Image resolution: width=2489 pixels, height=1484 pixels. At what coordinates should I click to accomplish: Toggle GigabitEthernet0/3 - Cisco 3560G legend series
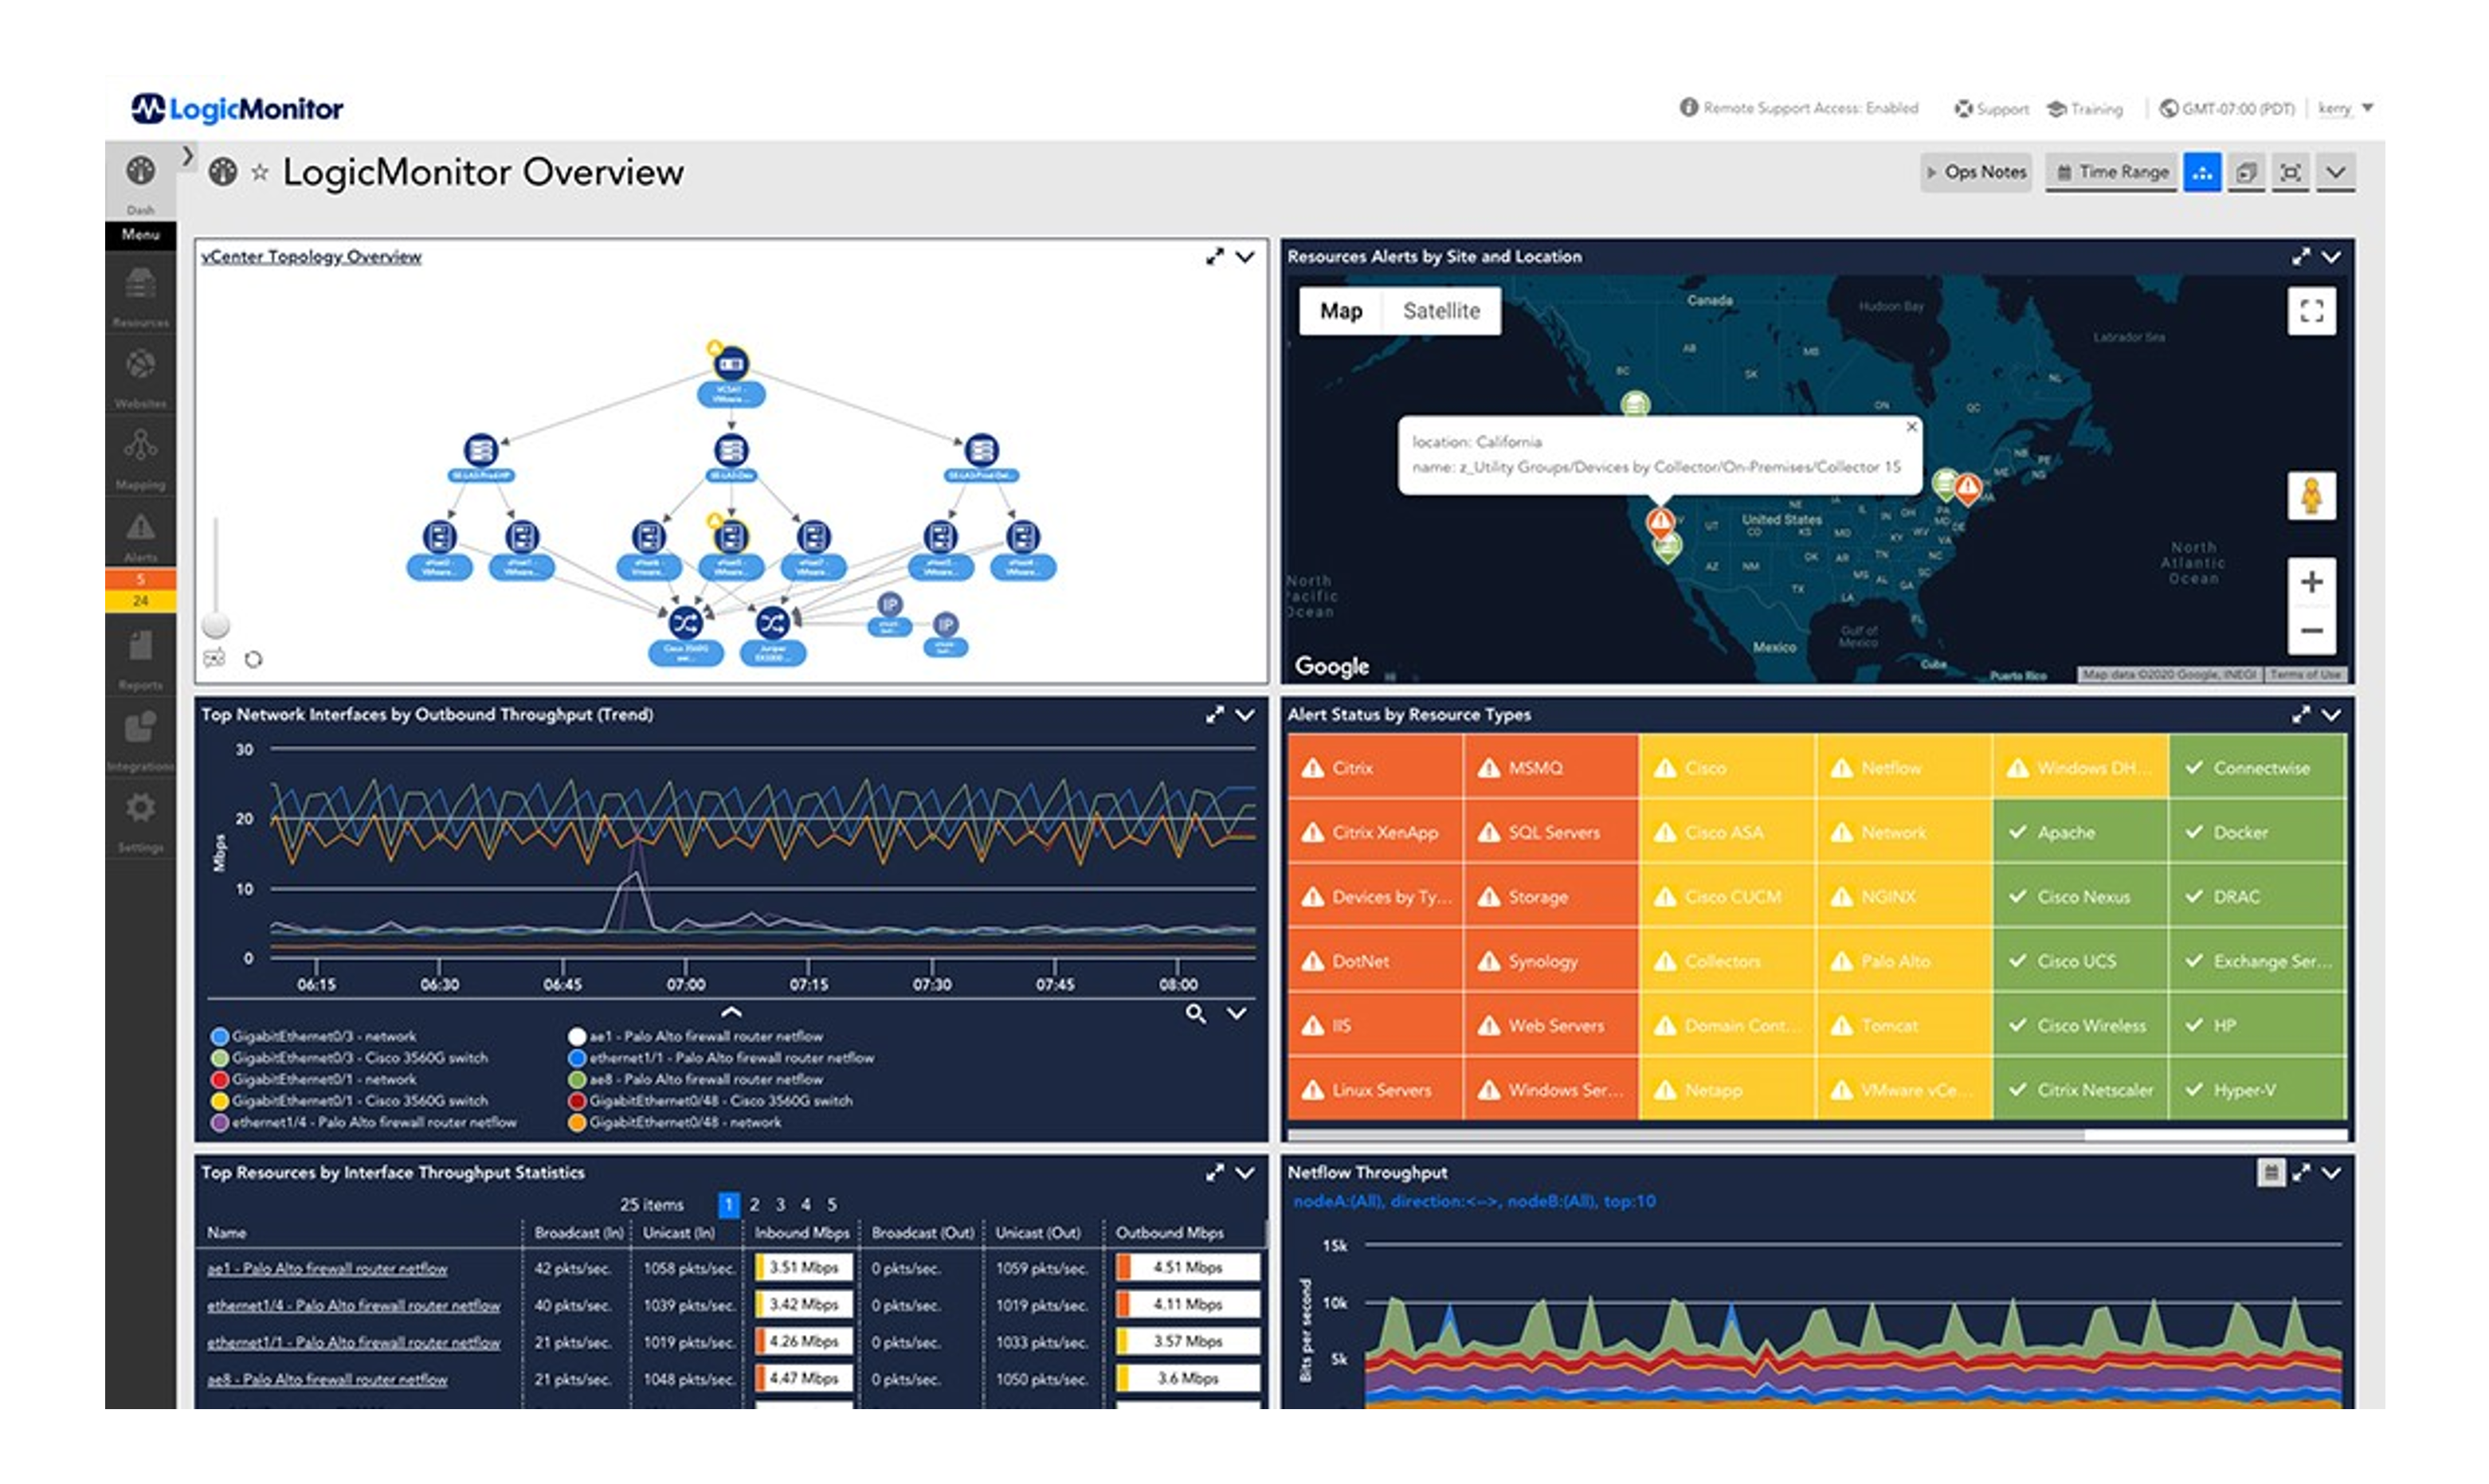click(350, 1058)
